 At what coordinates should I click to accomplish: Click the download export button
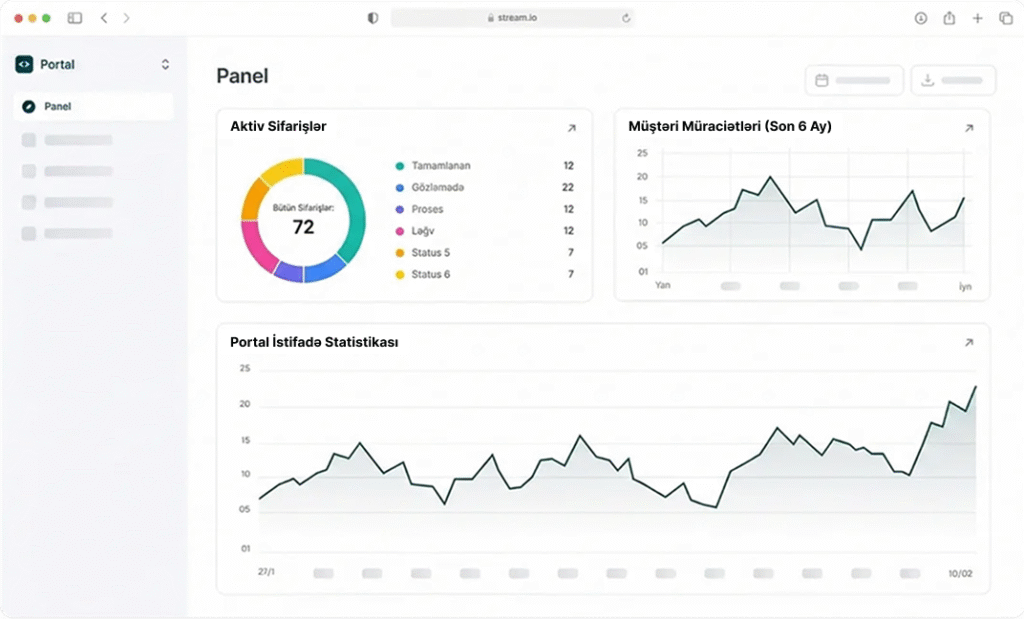point(953,80)
